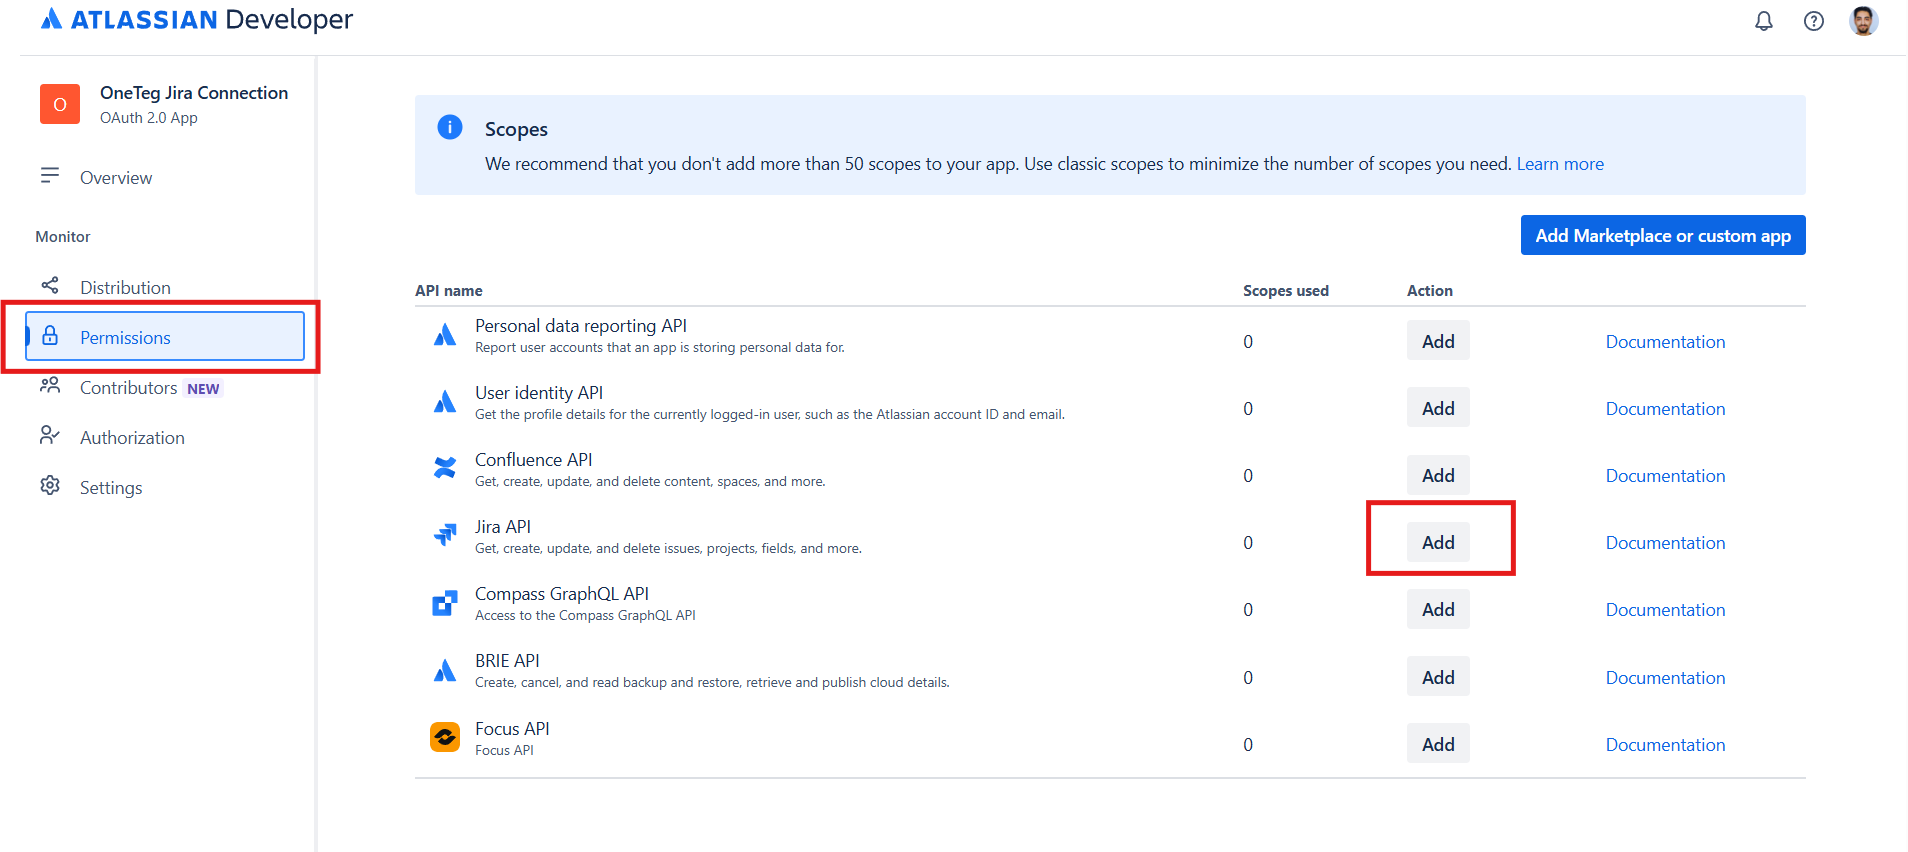This screenshot has height=852, width=1908.
Task: Click the Scopes used column header
Action: click(x=1286, y=291)
